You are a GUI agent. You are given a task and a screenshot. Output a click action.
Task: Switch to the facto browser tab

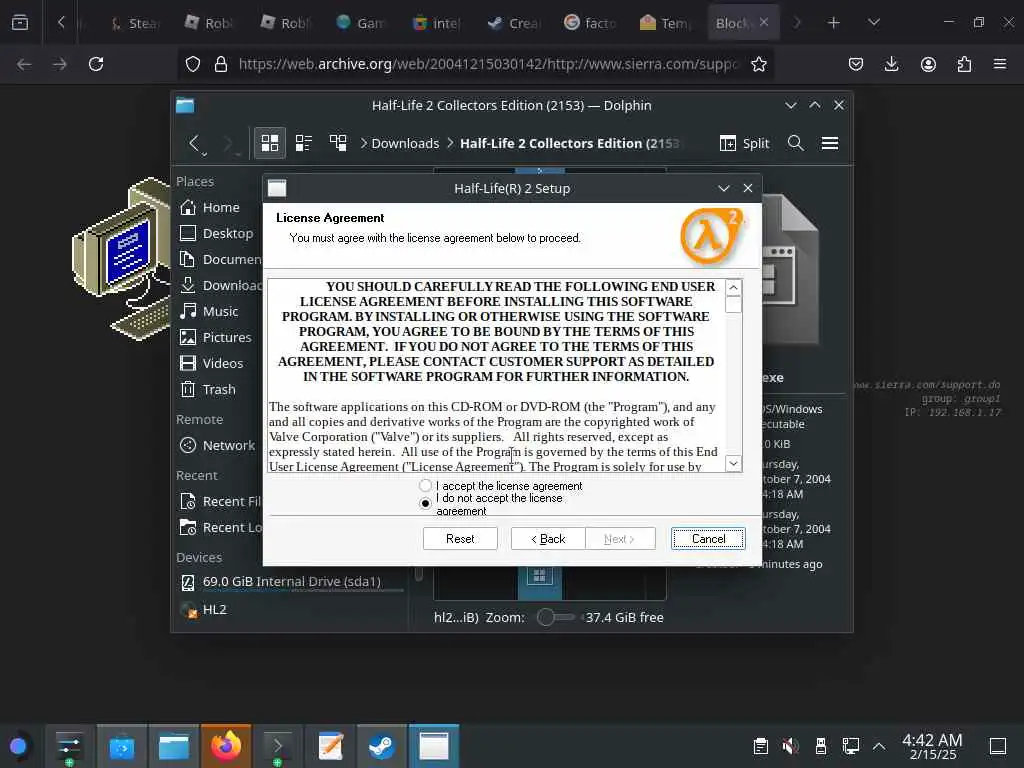[590, 23]
